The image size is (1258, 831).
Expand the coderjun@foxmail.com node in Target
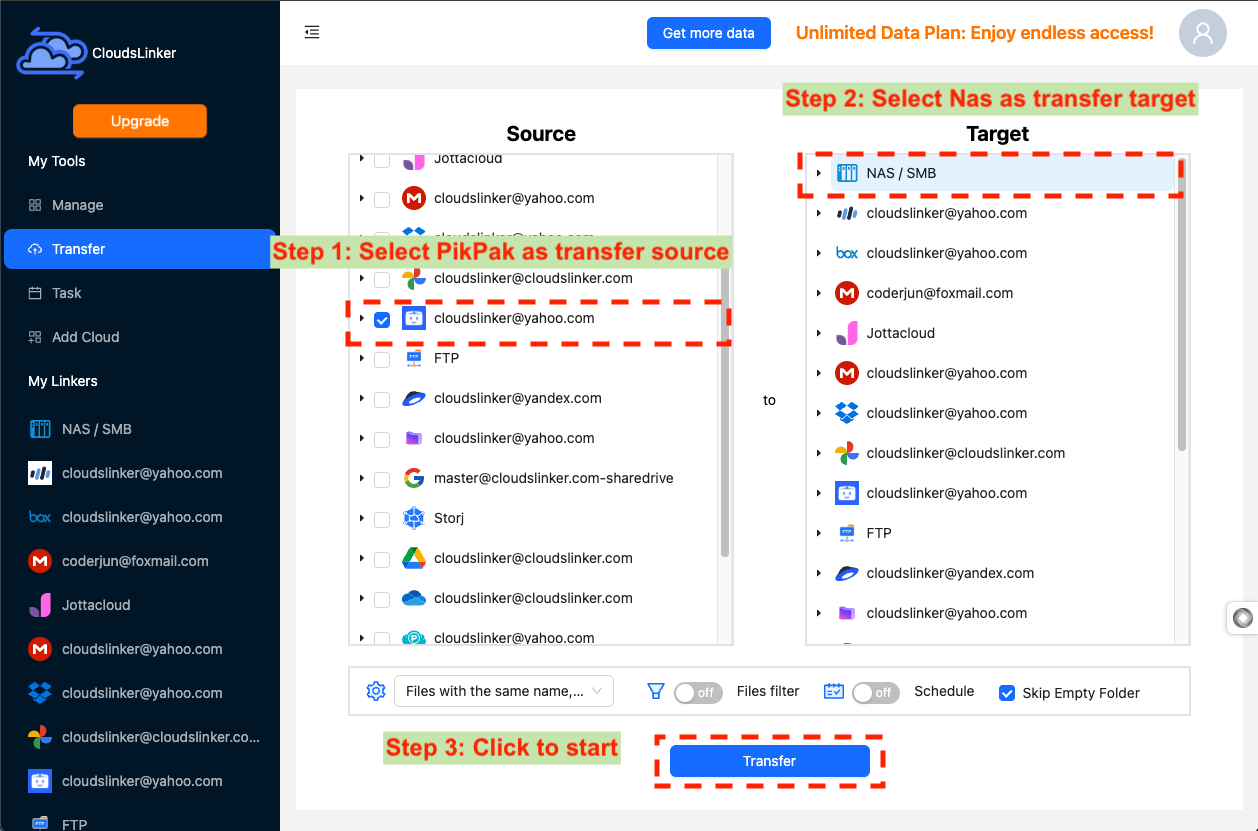click(818, 293)
